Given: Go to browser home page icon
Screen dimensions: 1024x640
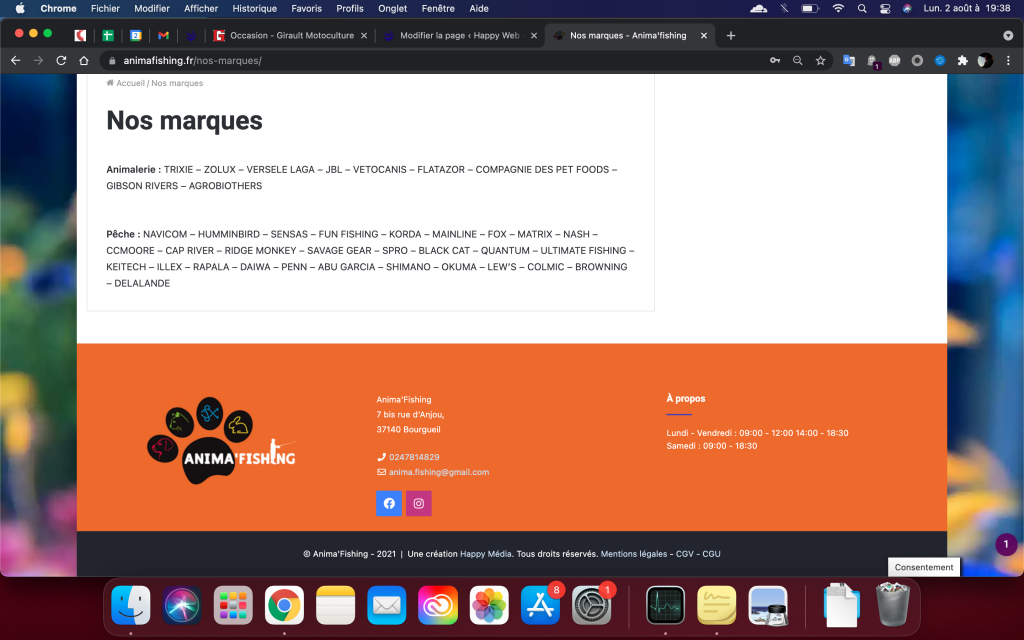Looking at the screenshot, I should click(x=84, y=60).
